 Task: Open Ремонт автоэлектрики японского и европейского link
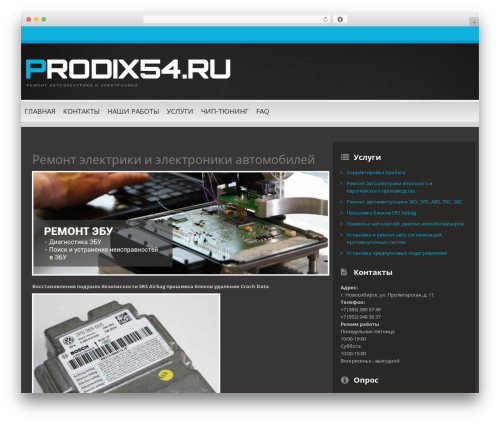(389, 187)
